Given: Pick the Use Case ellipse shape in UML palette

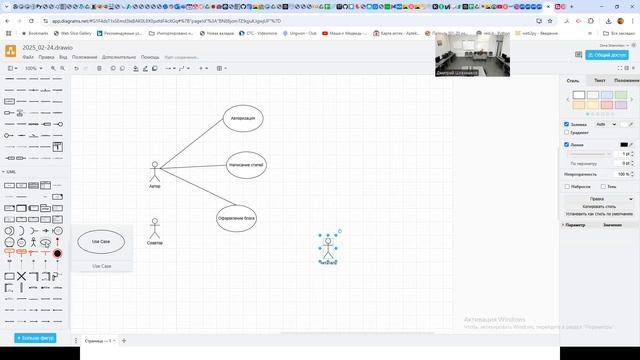Looking at the screenshot, I should (45, 242).
